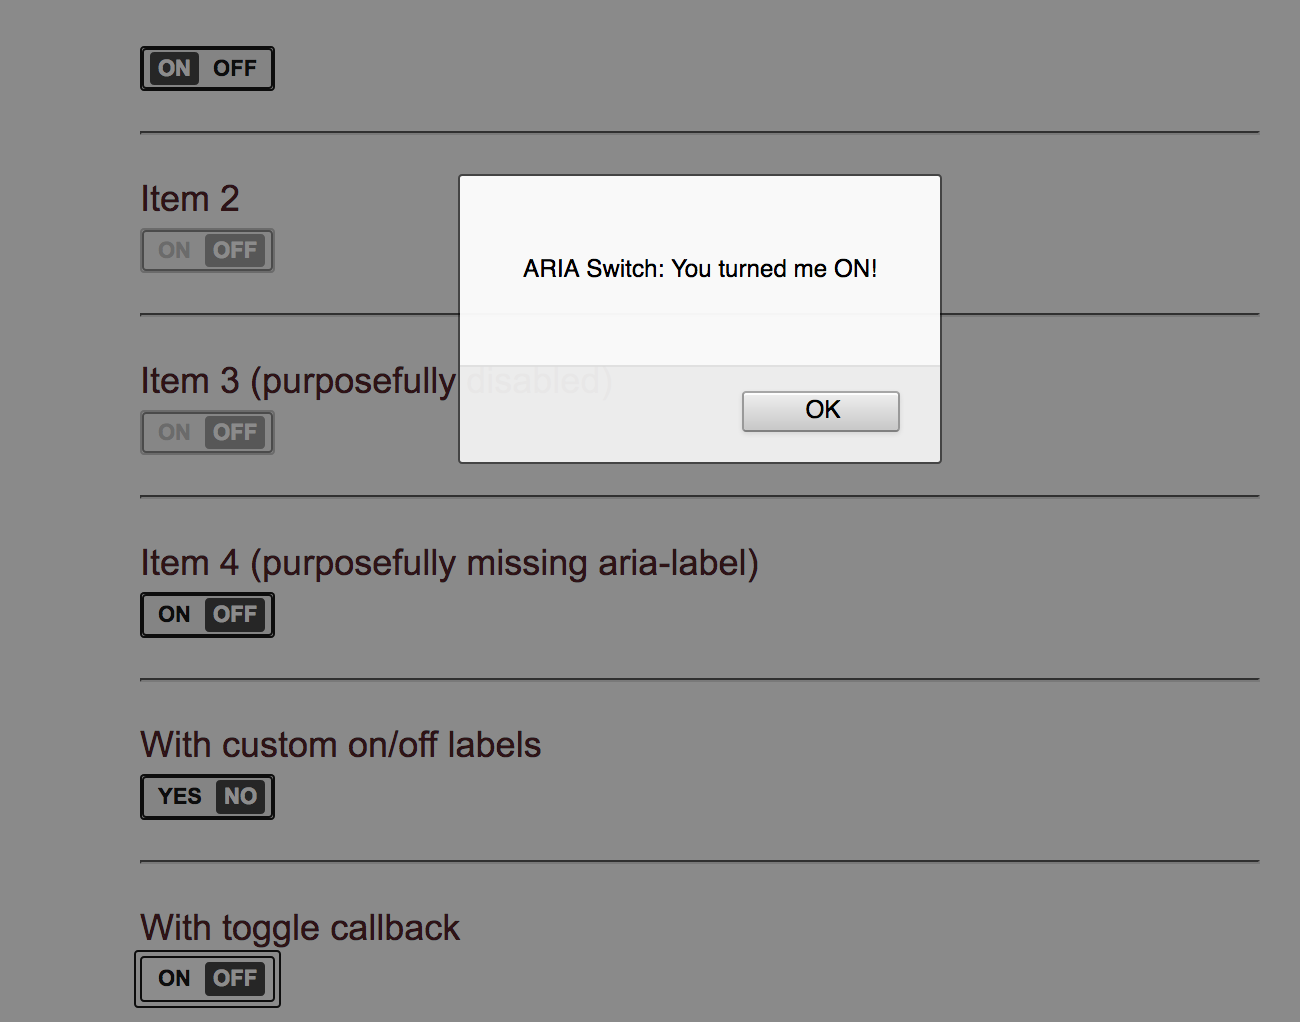Select the NO label of custom switch
The width and height of the screenshot is (1300, 1022).
[x=240, y=796]
